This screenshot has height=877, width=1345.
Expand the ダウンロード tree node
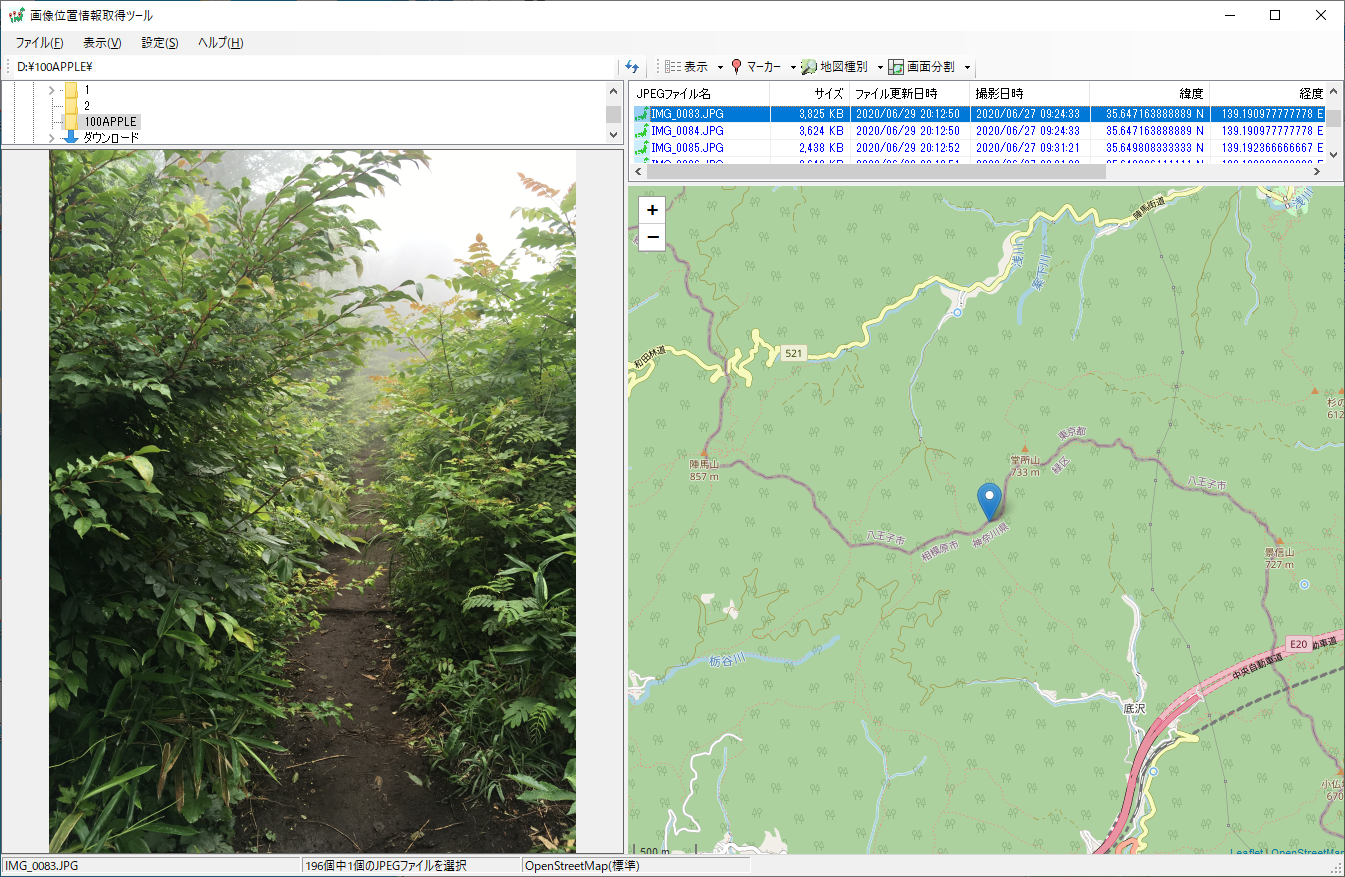pos(51,137)
